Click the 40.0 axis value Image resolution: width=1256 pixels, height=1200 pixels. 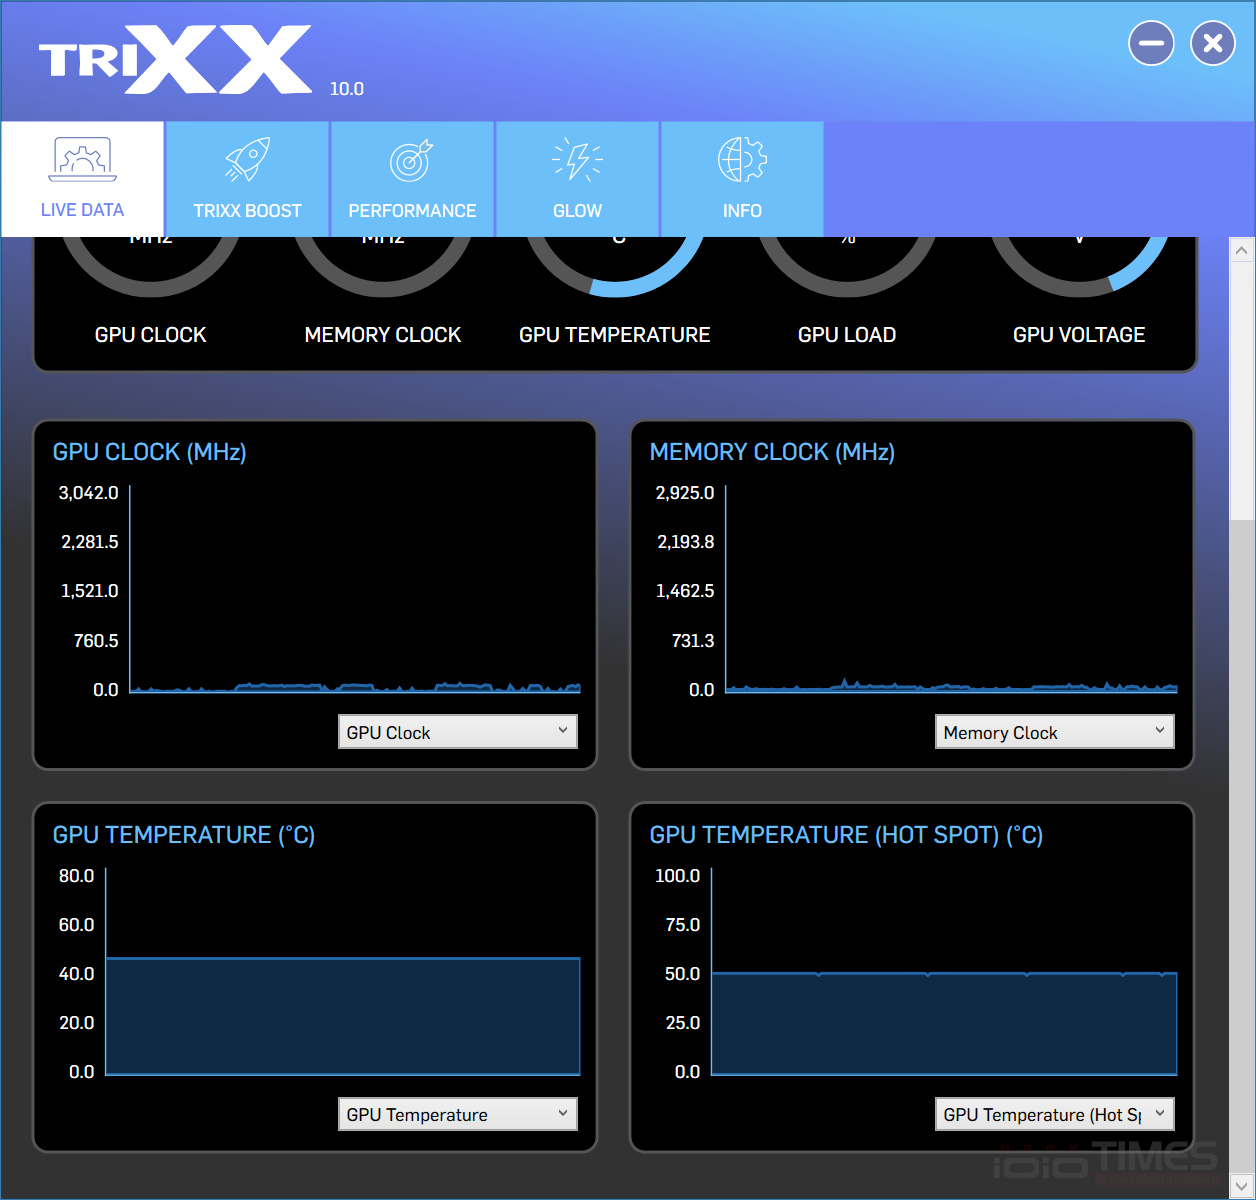pyautogui.click(x=77, y=974)
